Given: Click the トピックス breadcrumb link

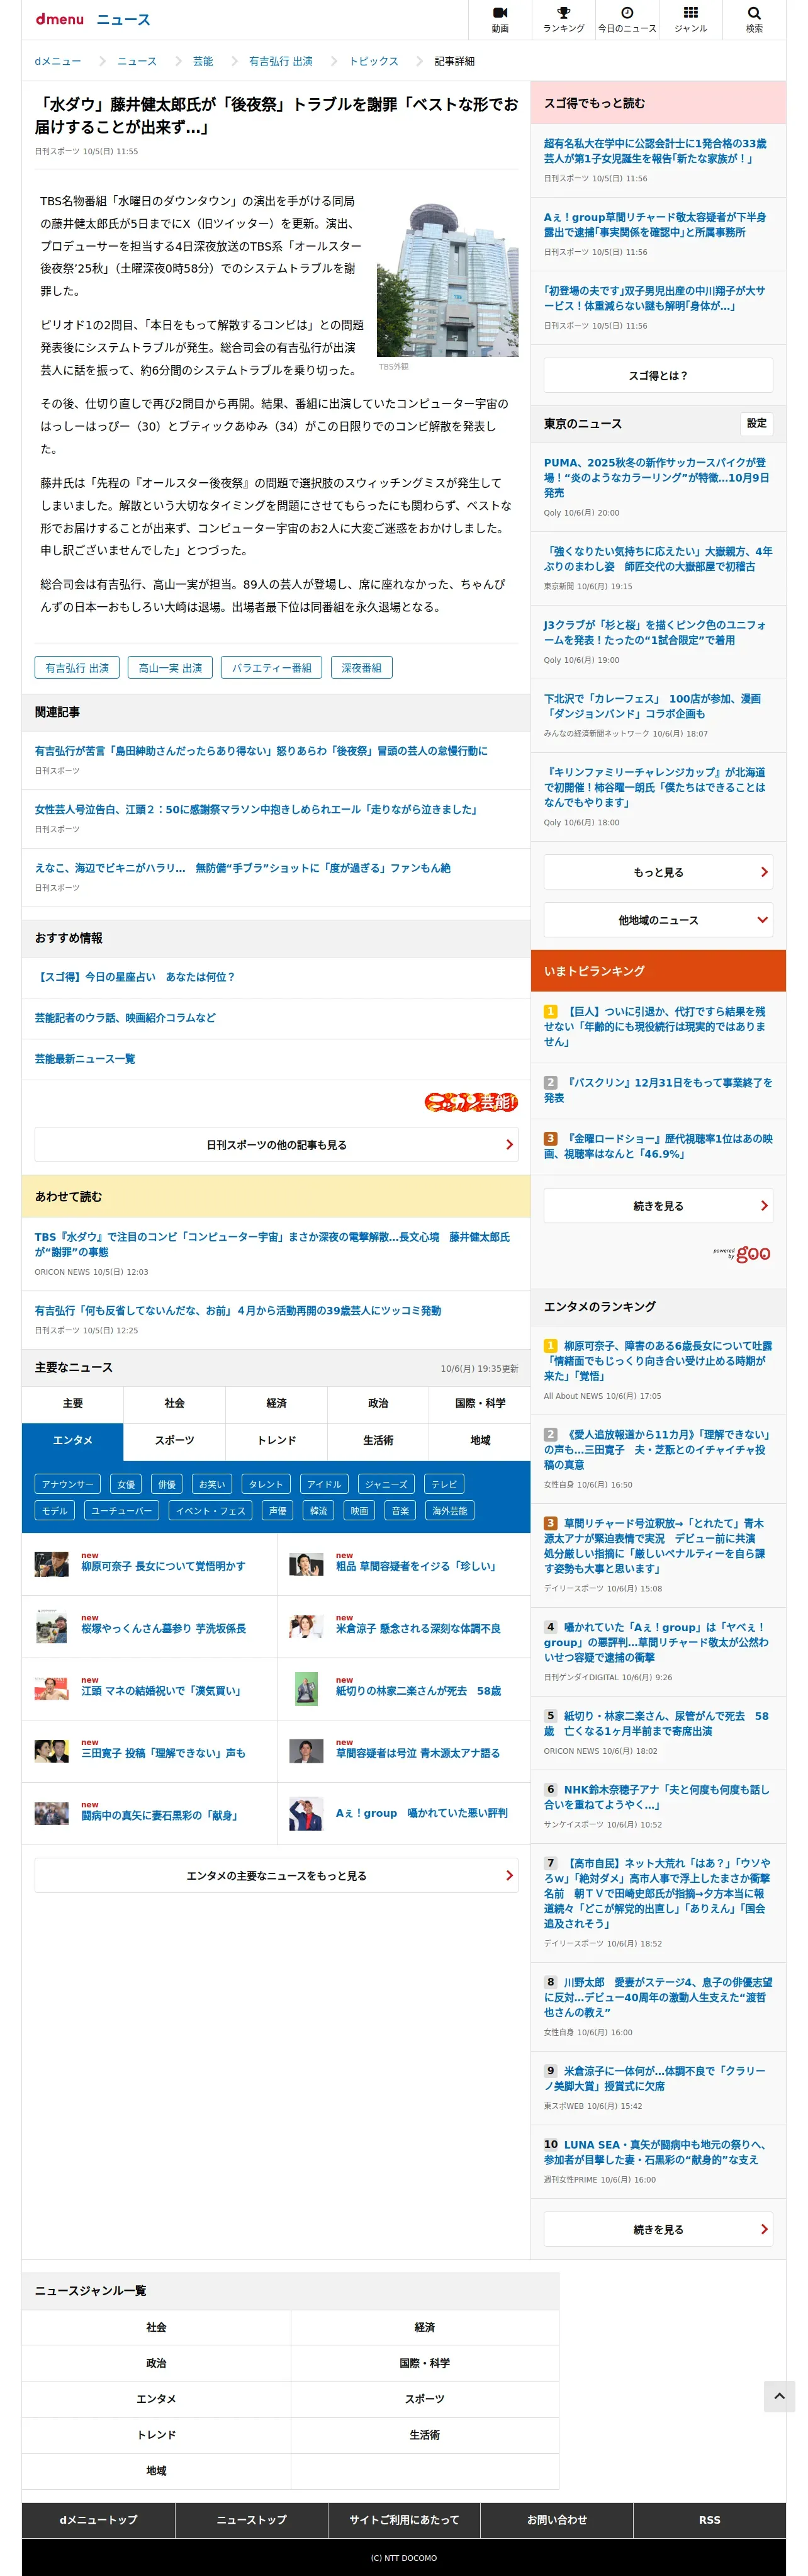Looking at the screenshot, I should point(374,61).
